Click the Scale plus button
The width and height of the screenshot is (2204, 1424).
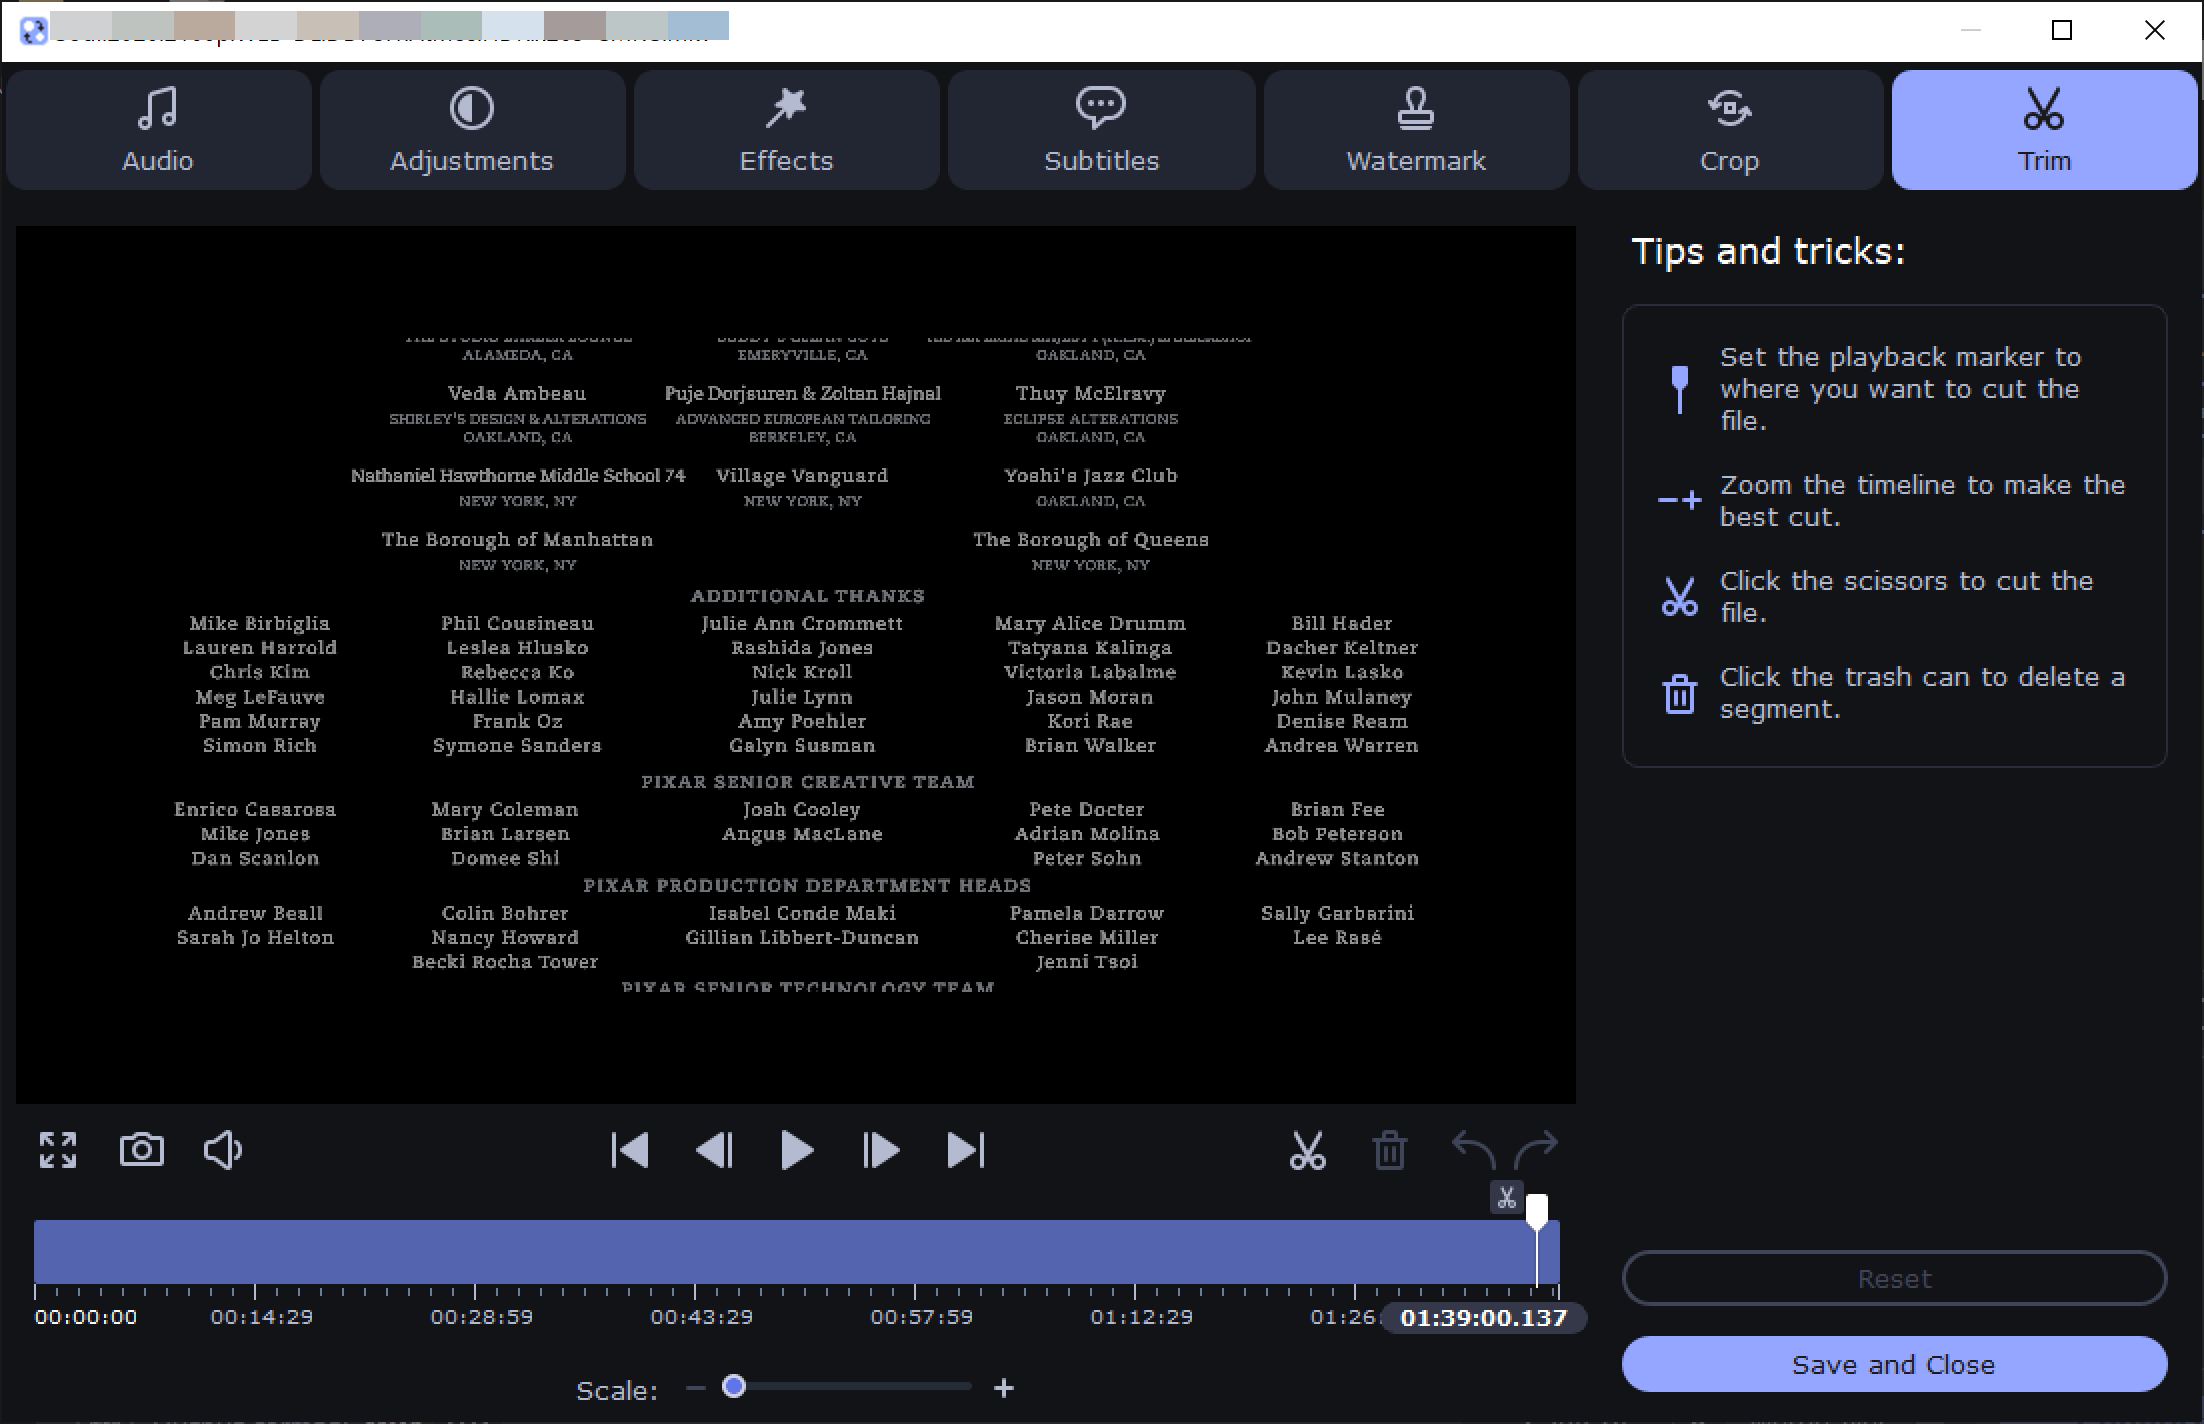coord(1004,1388)
